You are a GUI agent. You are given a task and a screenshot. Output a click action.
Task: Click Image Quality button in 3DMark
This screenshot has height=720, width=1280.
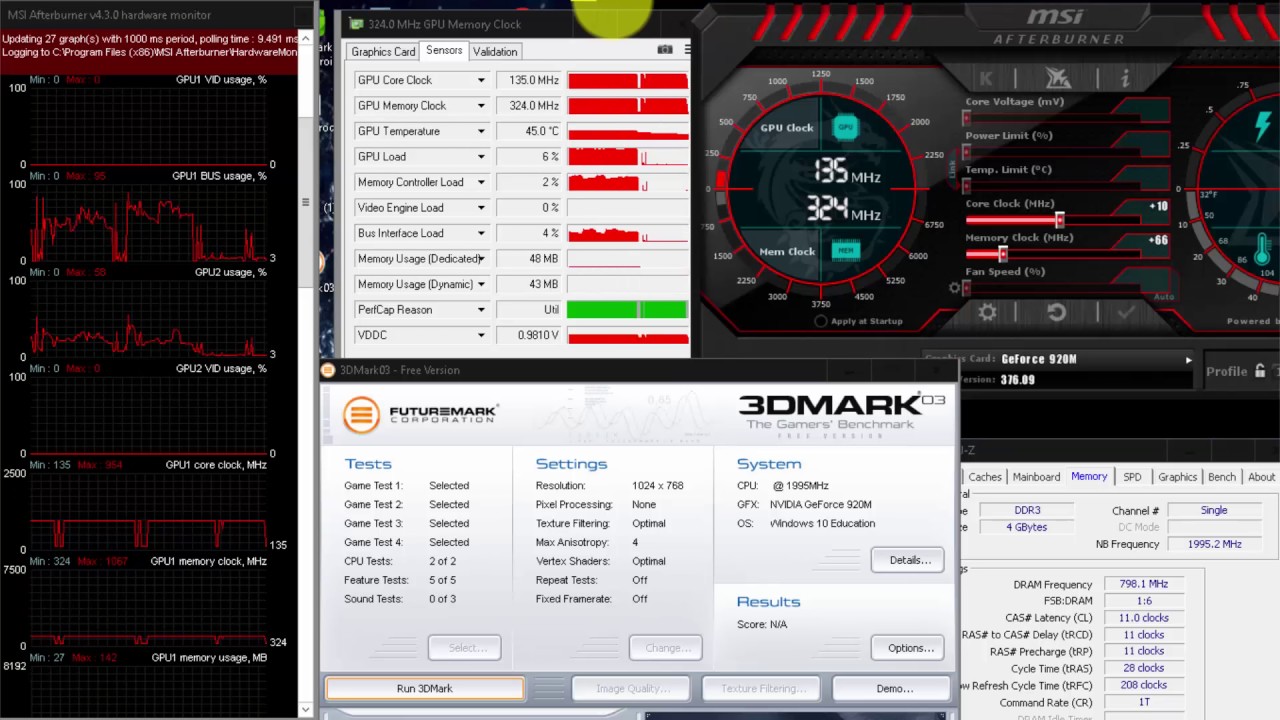(632, 688)
